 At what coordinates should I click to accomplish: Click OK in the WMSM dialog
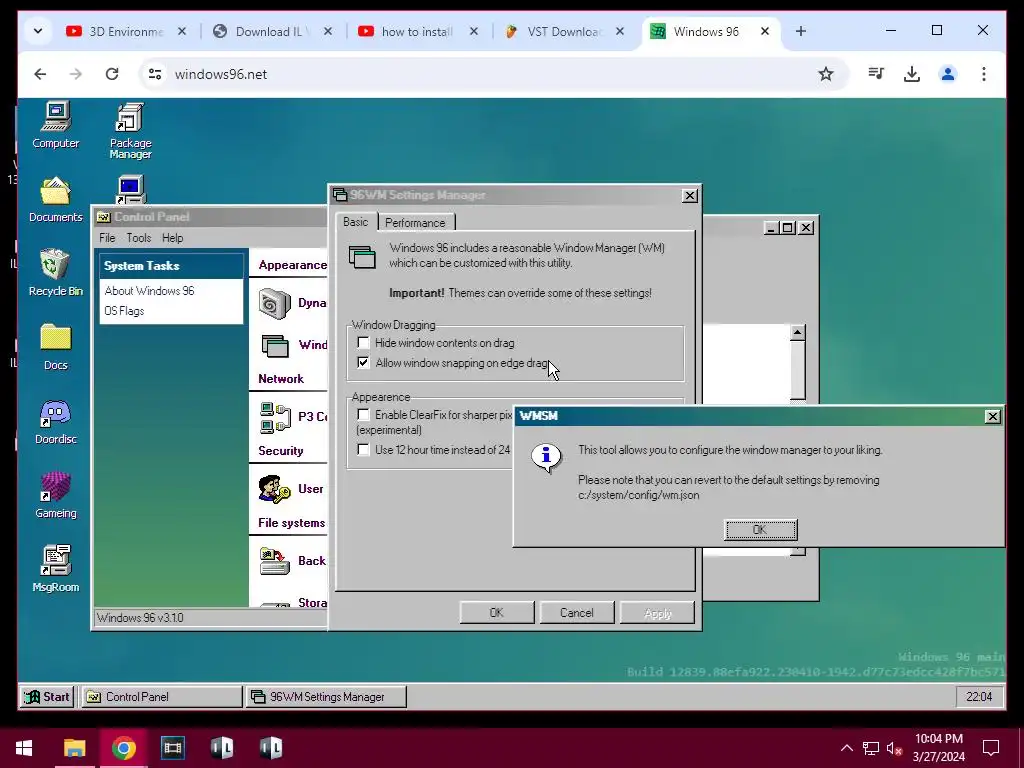(761, 530)
